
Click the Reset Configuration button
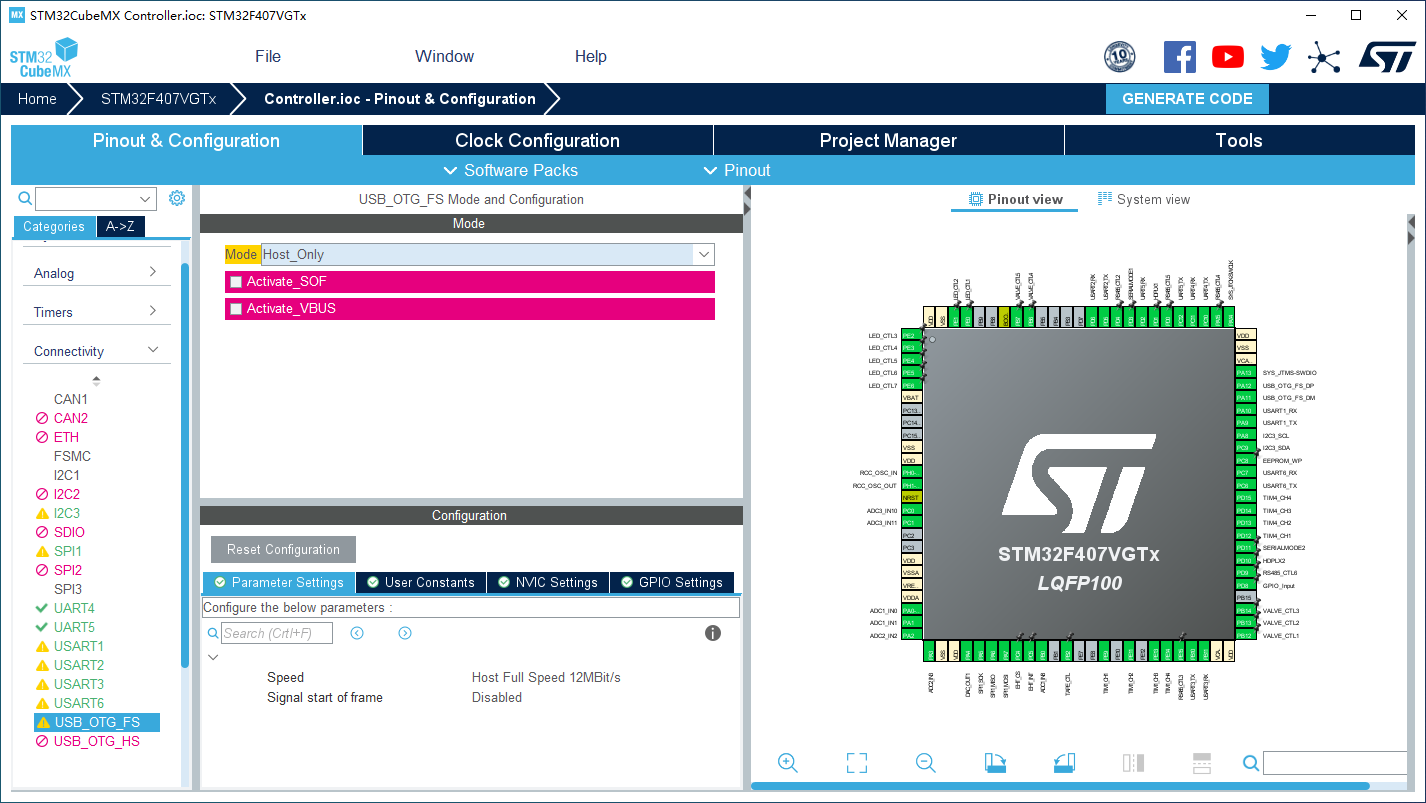coord(283,549)
